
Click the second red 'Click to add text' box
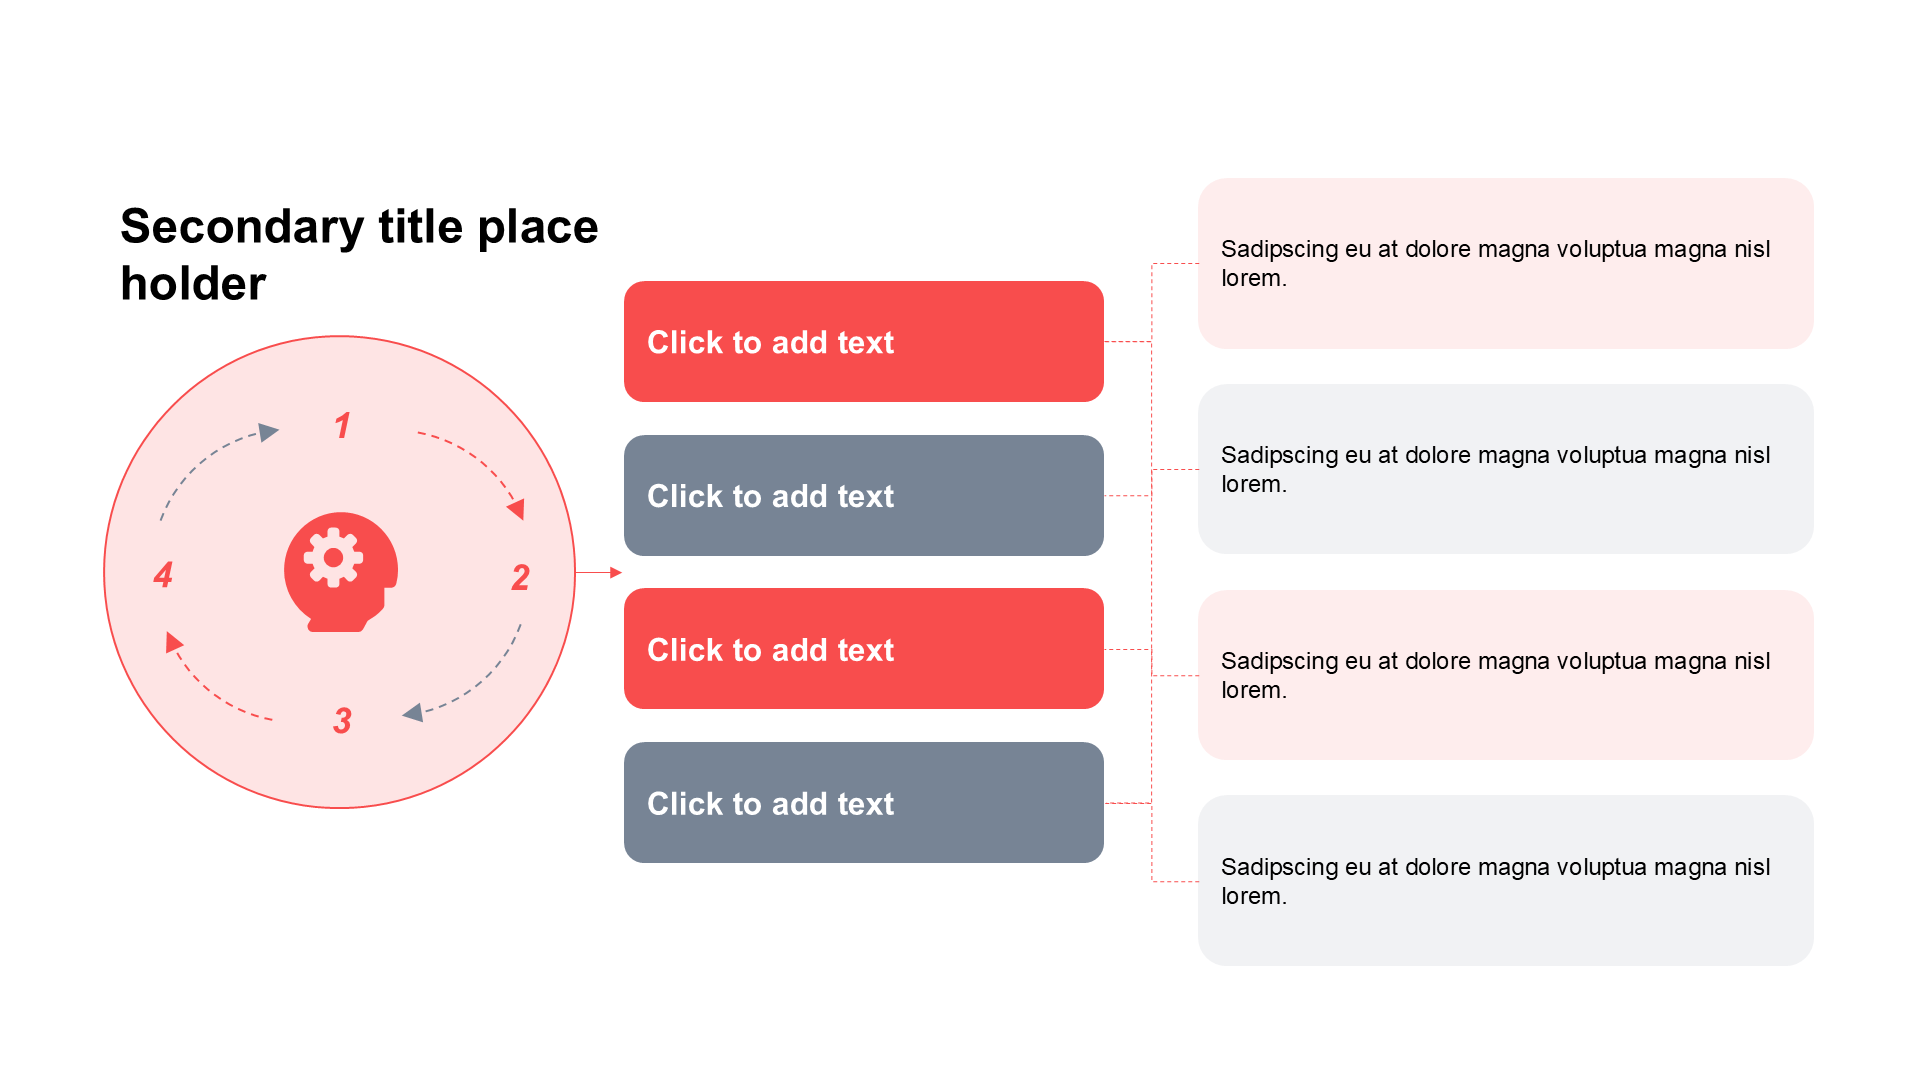[864, 649]
